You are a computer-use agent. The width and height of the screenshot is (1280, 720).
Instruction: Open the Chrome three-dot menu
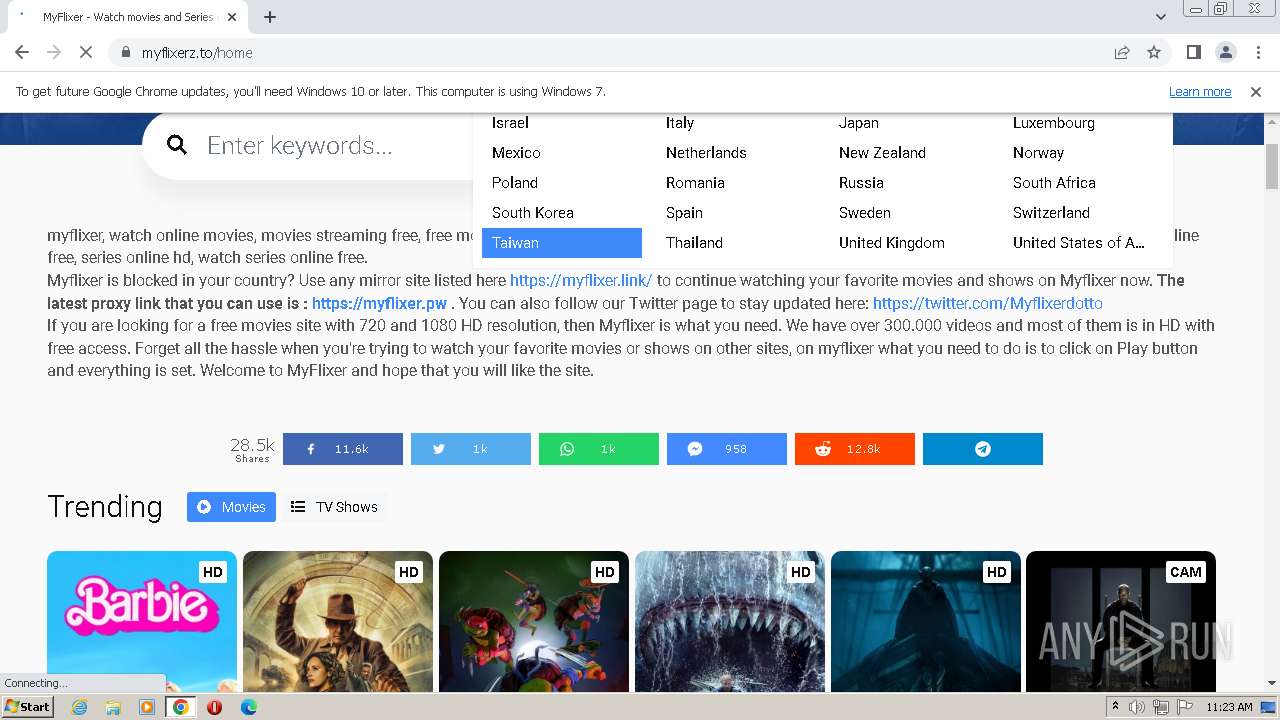(1257, 52)
